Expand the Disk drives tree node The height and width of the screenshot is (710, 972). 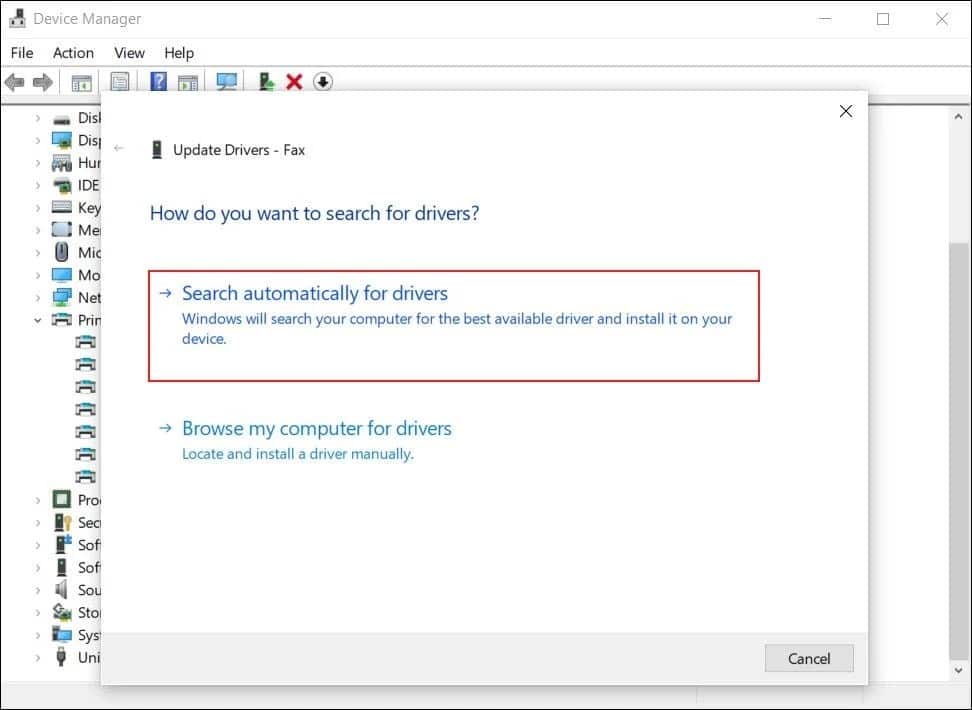37,117
